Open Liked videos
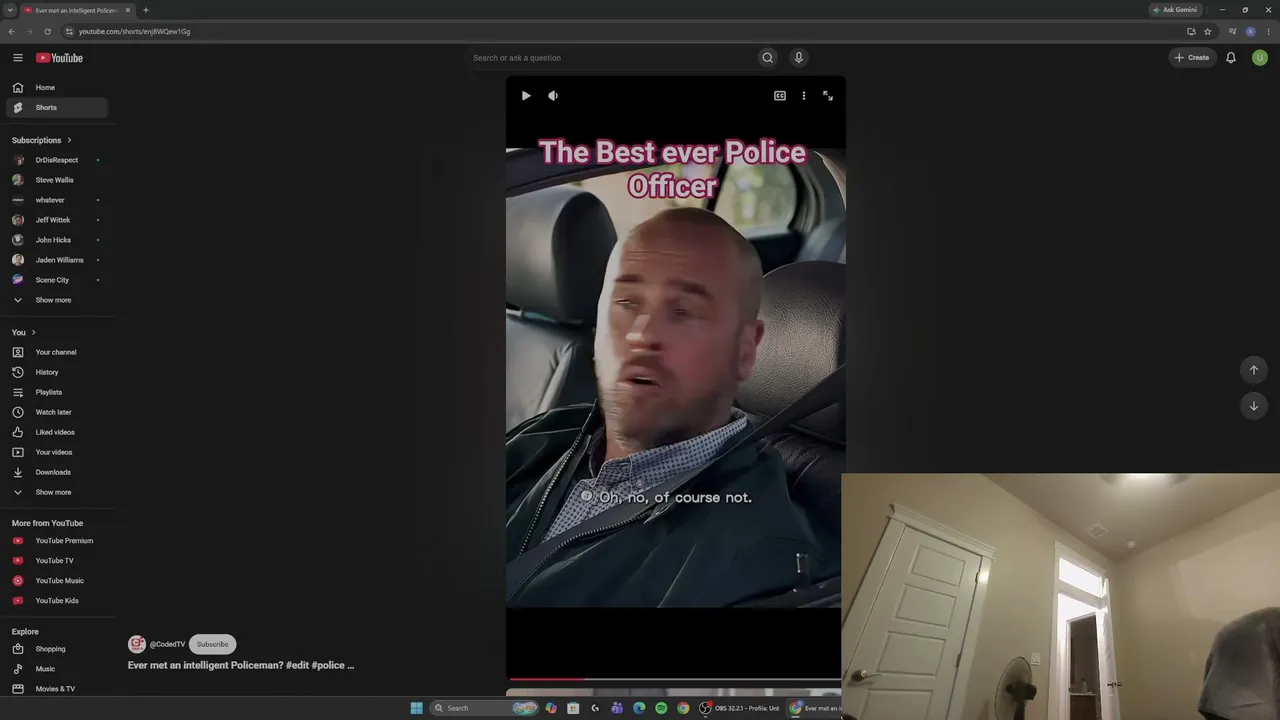Screen dimensions: 1280x720 tap(57, 432)
